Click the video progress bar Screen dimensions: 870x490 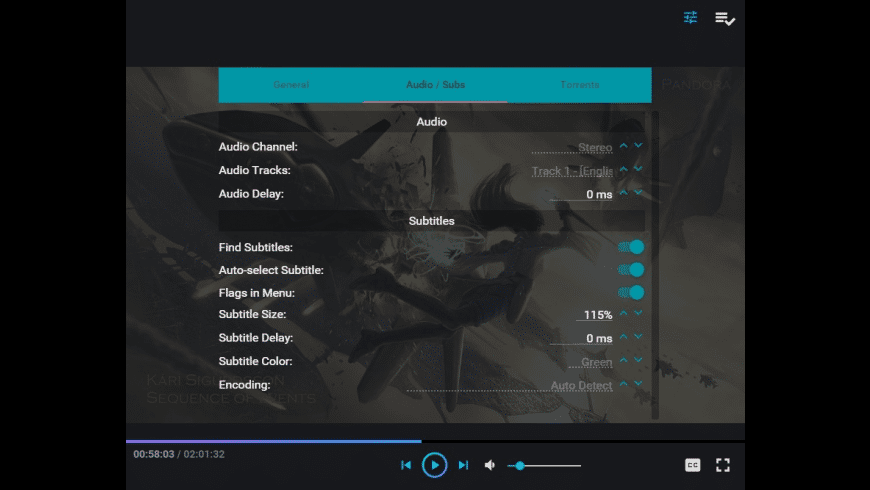tap(435, 441)
